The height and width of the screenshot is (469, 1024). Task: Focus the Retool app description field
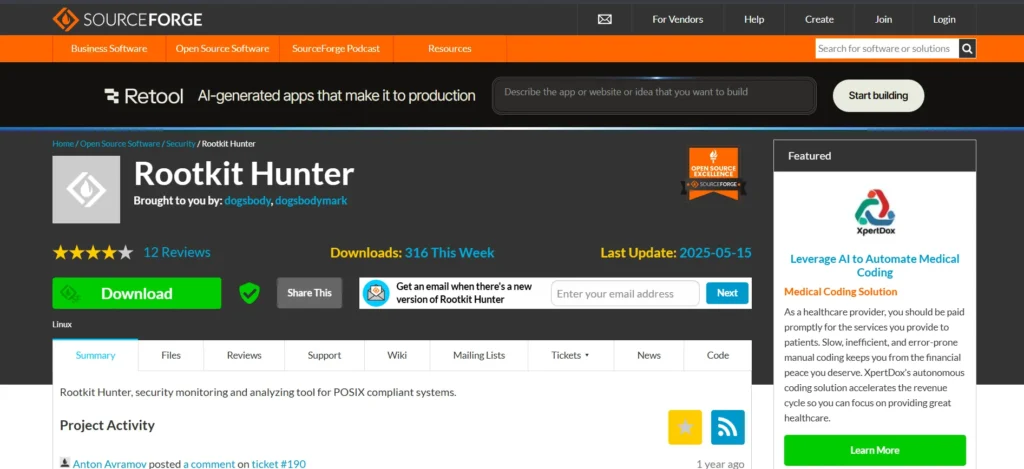point(654,96)
